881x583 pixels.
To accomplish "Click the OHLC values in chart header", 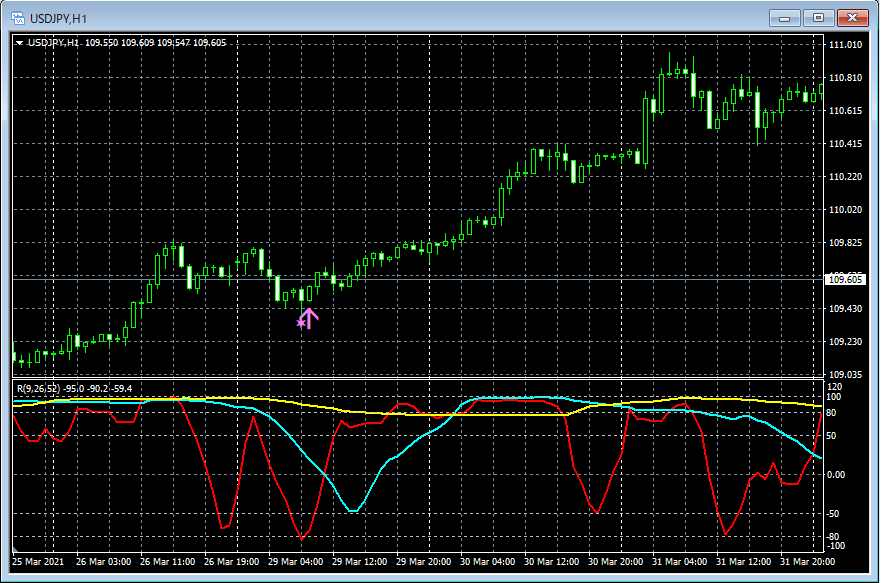I will pyautogui.click(x=155, y=43).
